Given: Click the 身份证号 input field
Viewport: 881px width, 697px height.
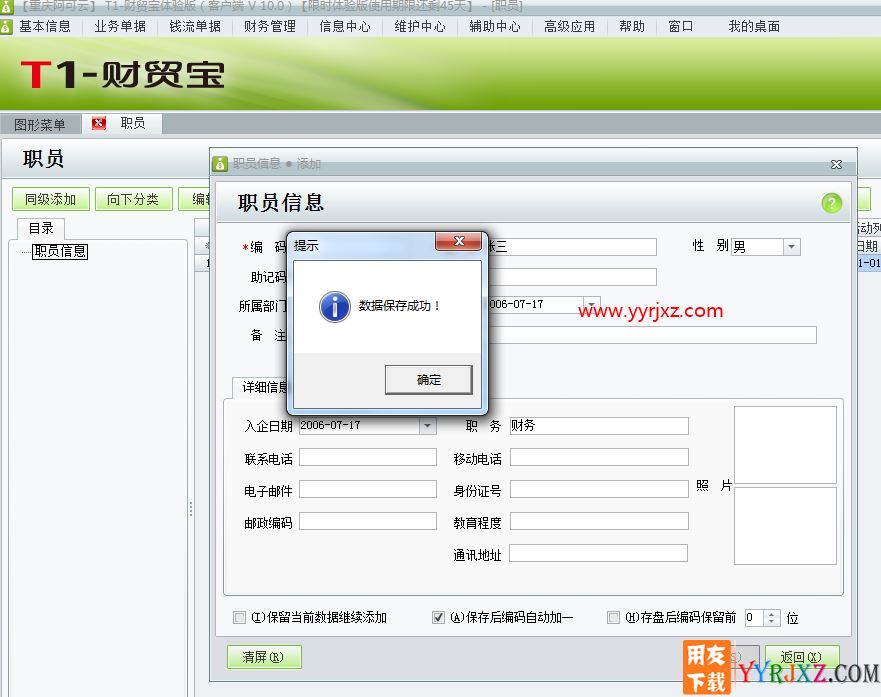Looking at the screenshot, I should click(599, 489).
